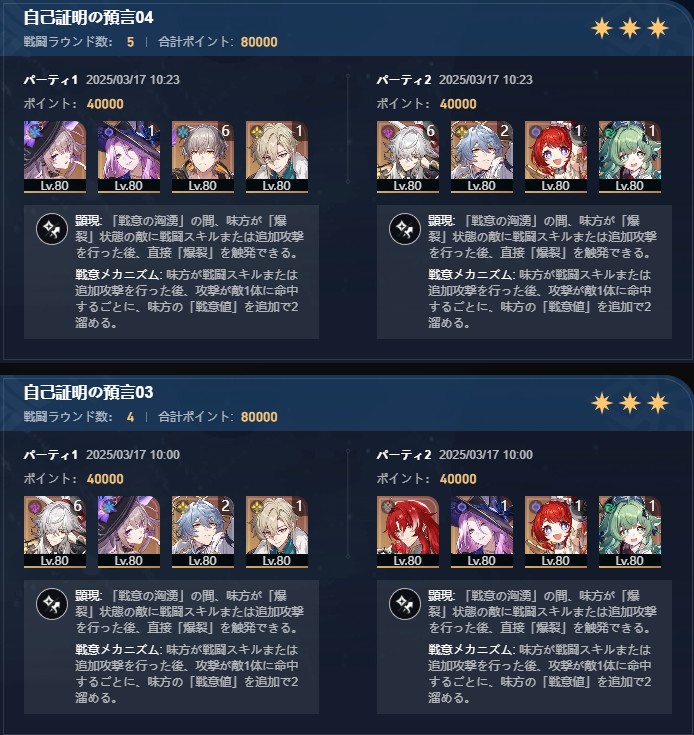Click the middle star of 自己証明の預言04 rating
The image size is (694, 735).
(630, 29)
